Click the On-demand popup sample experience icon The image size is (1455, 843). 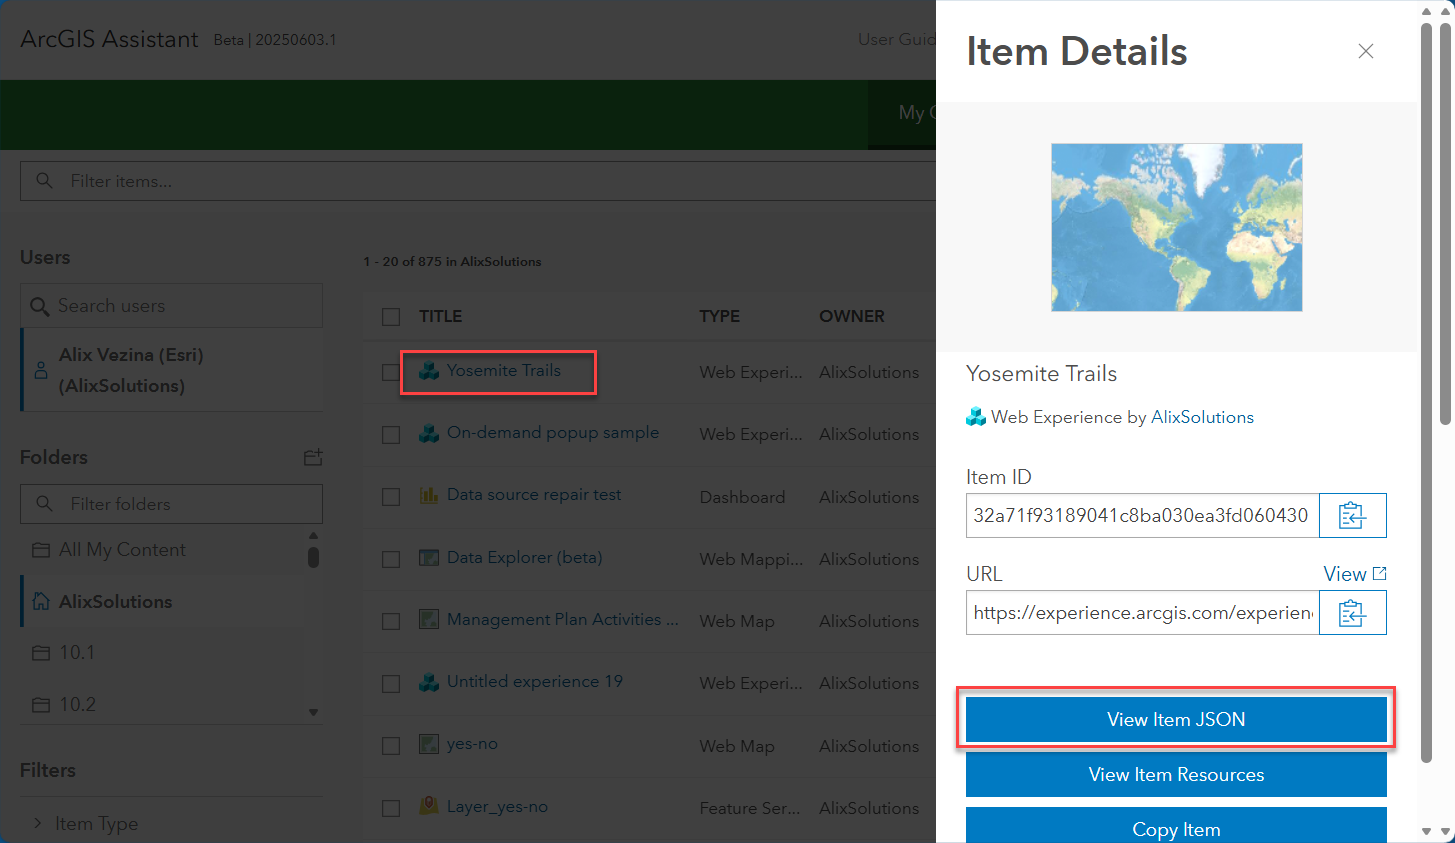coord(429,433)
